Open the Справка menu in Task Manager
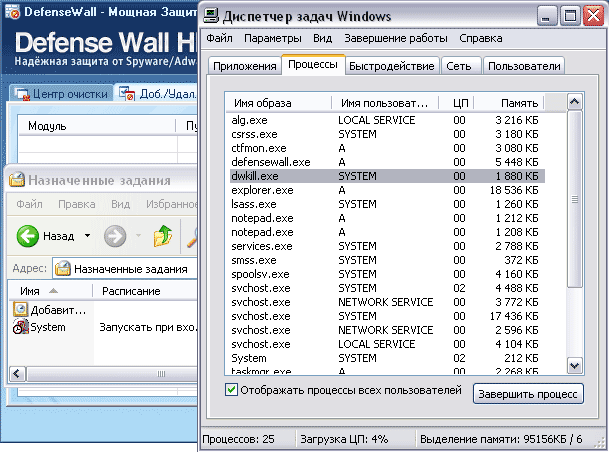 [x=481, y=38]
